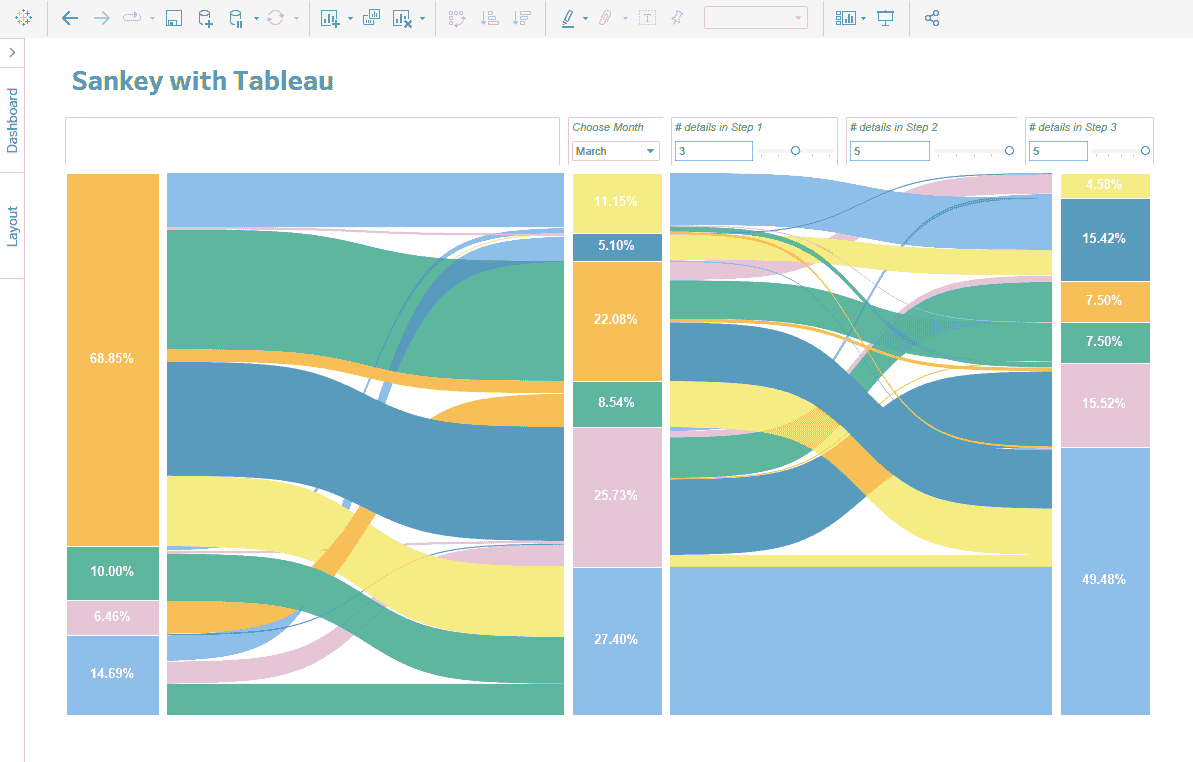Toggle Show Mark Labels text icon
1193x762 pixels.
click(647, 18)
